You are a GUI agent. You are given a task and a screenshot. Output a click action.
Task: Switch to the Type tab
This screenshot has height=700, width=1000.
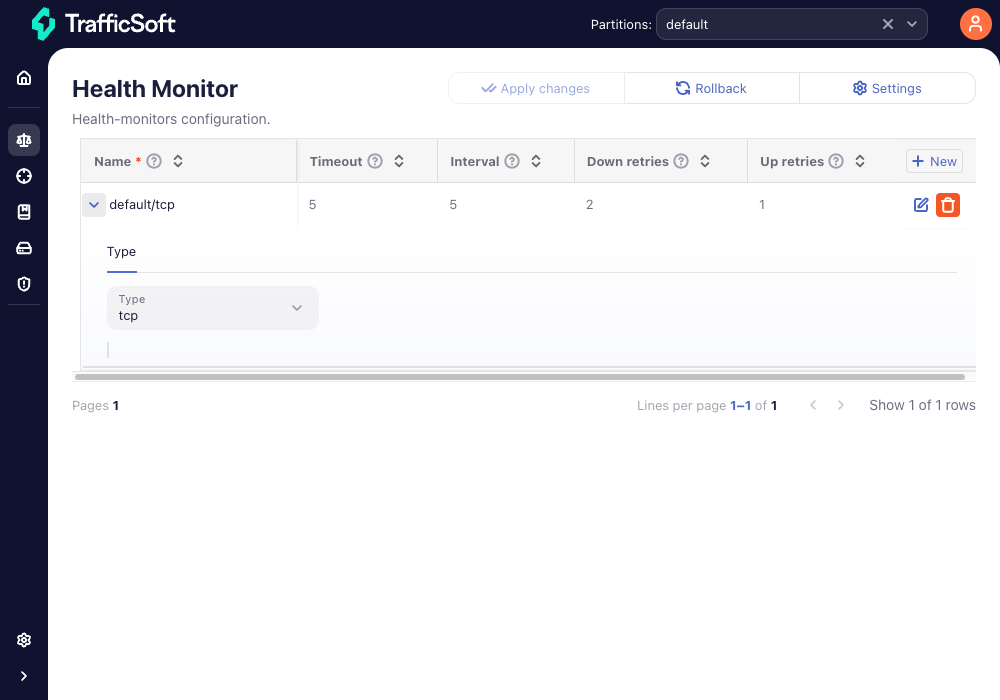(x=121, y=252)
